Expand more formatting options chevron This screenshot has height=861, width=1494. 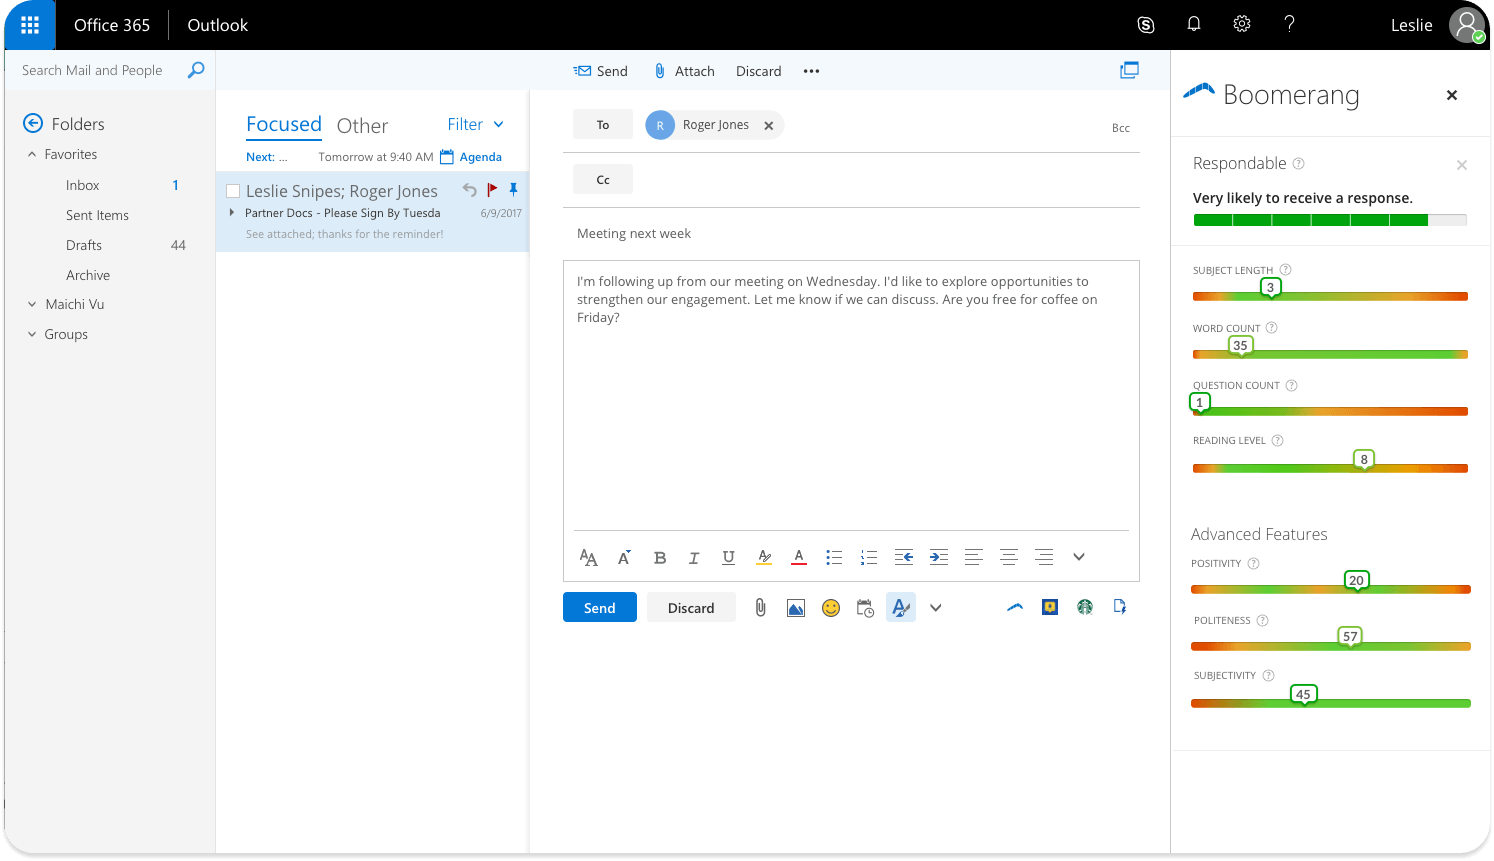click(1079, 557)
